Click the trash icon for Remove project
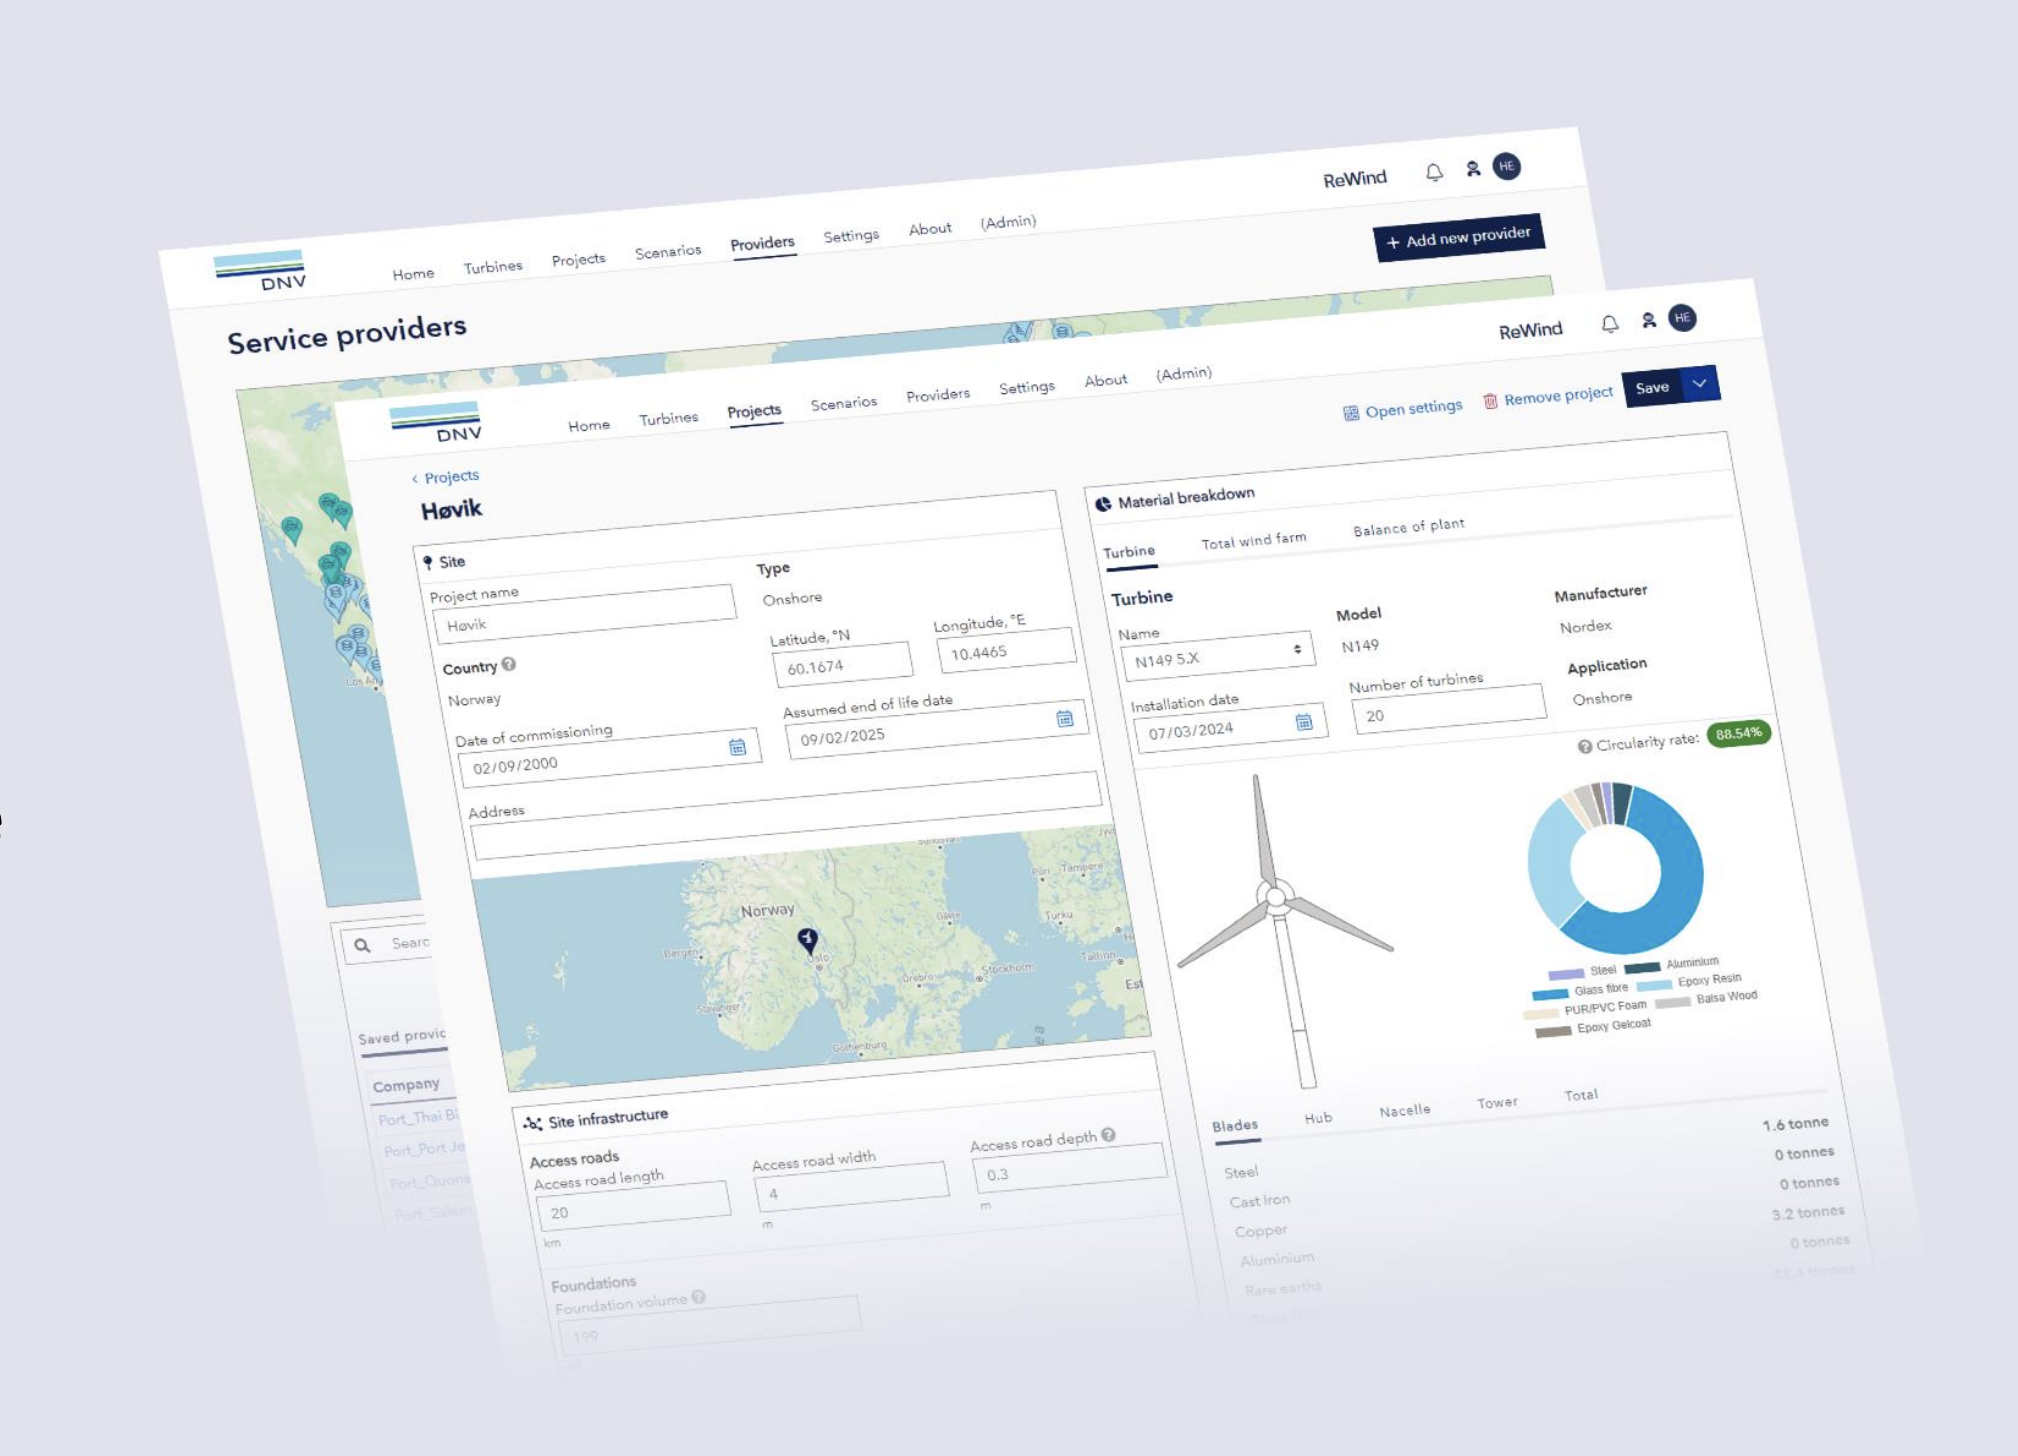Image resolution: width=2018 pixels, height=1456 pixels. click(x=1490, y=401)
